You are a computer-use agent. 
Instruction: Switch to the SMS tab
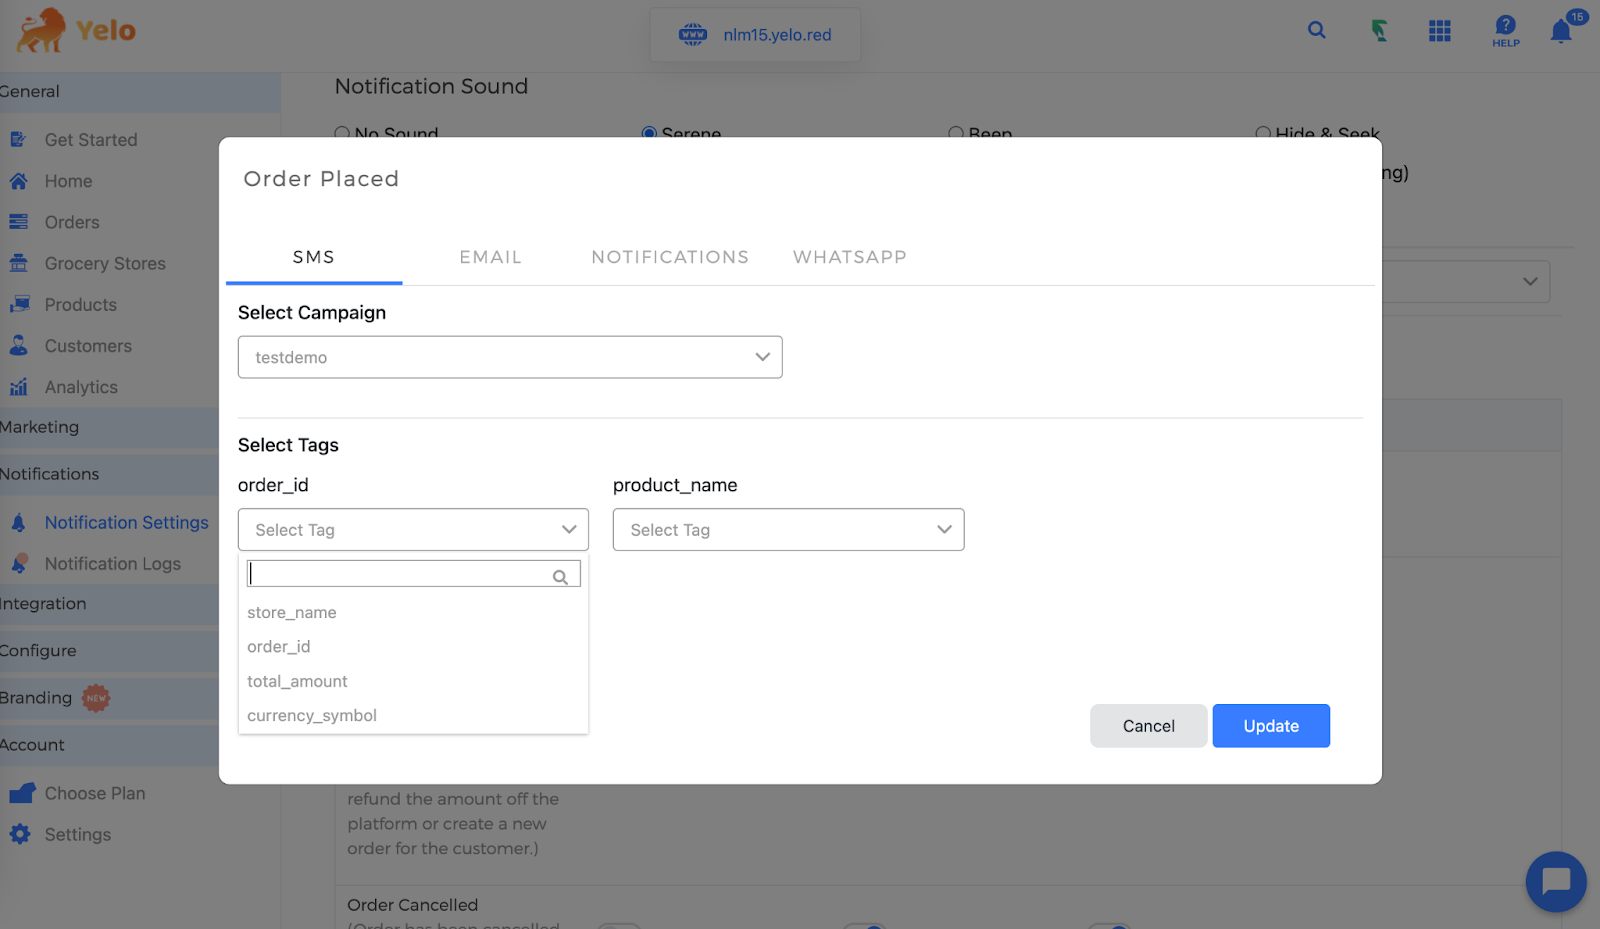[314, 257]
